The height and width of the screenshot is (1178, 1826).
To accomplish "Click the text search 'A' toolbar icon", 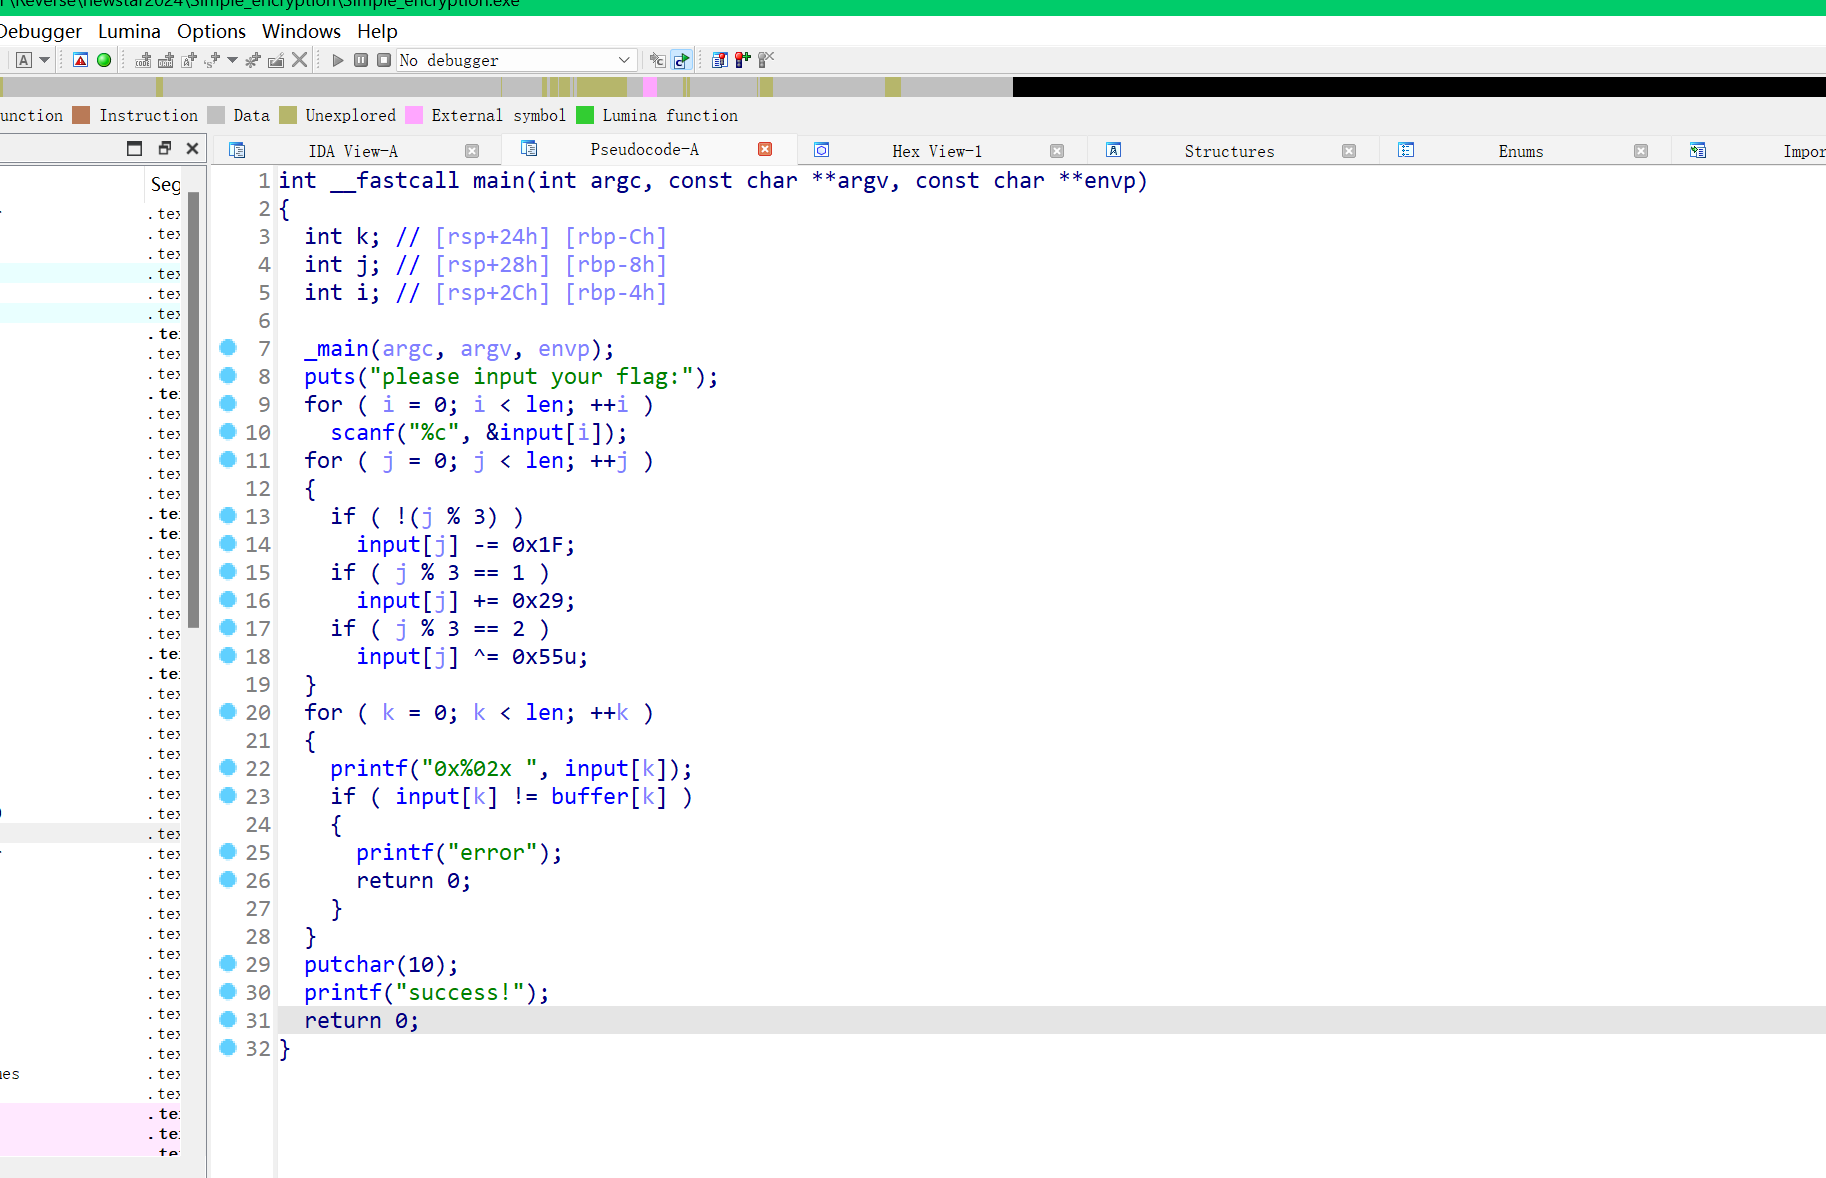I will pyautogui.click(x=24, y=60).
